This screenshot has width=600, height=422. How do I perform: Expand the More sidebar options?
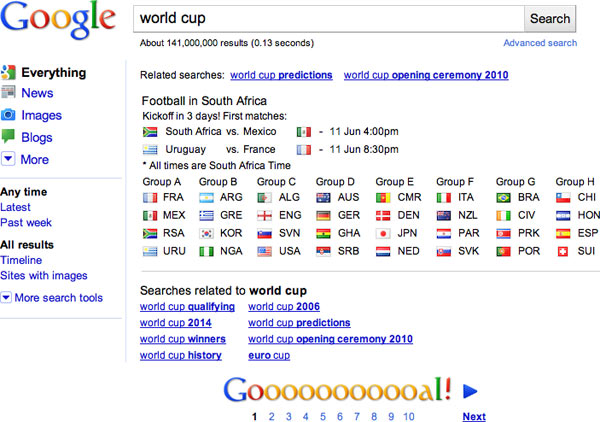tap(9, 159)
